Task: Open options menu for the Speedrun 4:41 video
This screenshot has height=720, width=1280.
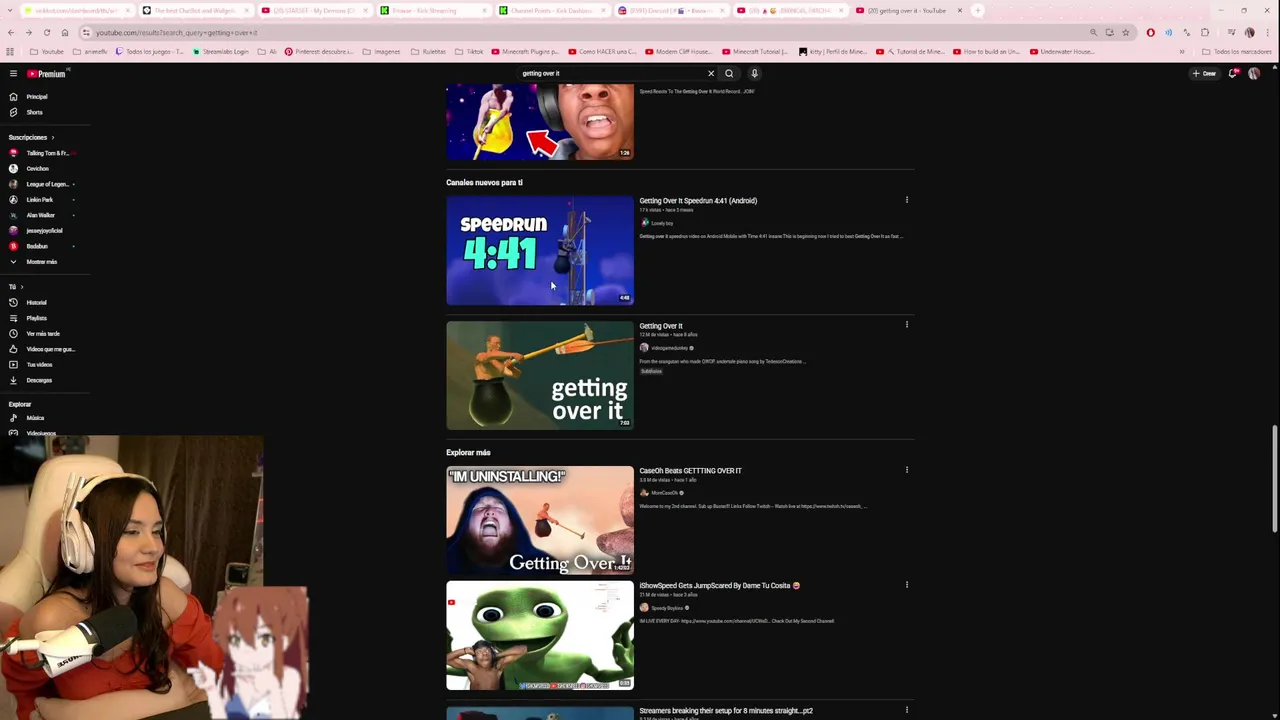Action: 907,200
